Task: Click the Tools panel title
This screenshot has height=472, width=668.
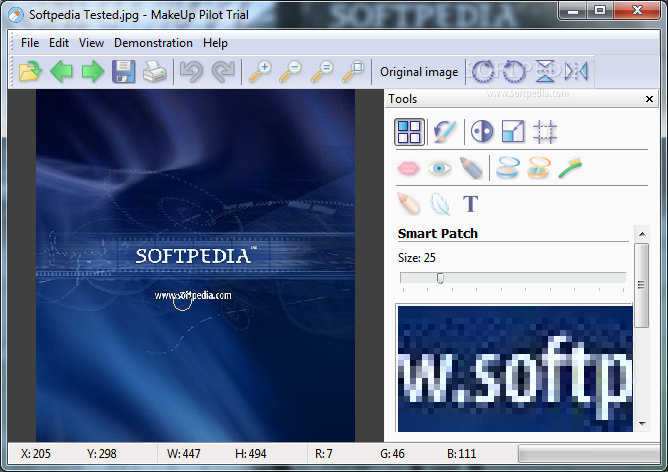Action: point(403,99)
